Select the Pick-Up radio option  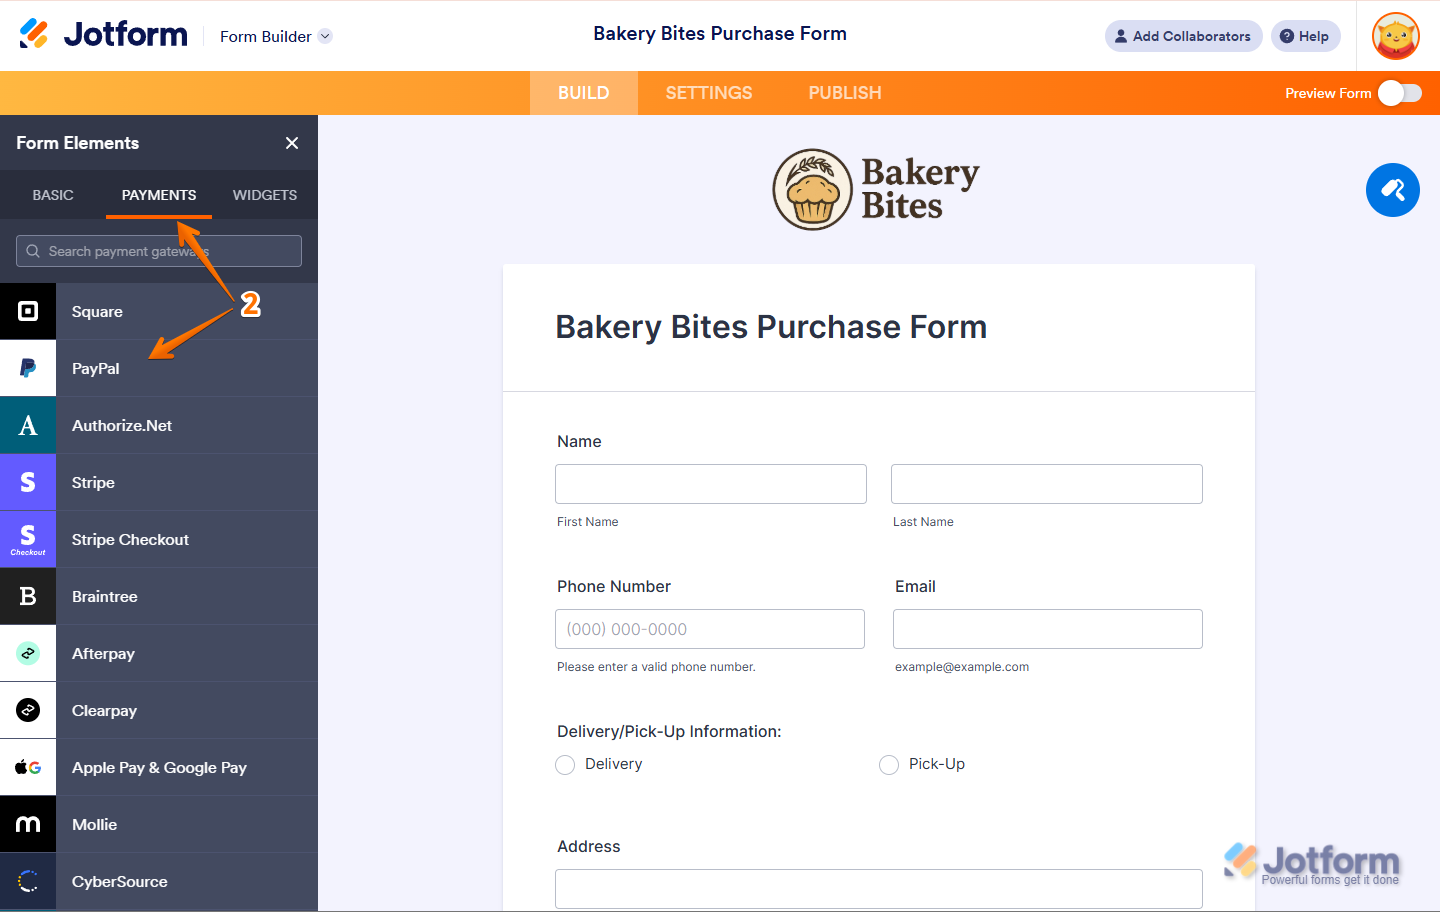pyautogui.click(x=889, y=765)
